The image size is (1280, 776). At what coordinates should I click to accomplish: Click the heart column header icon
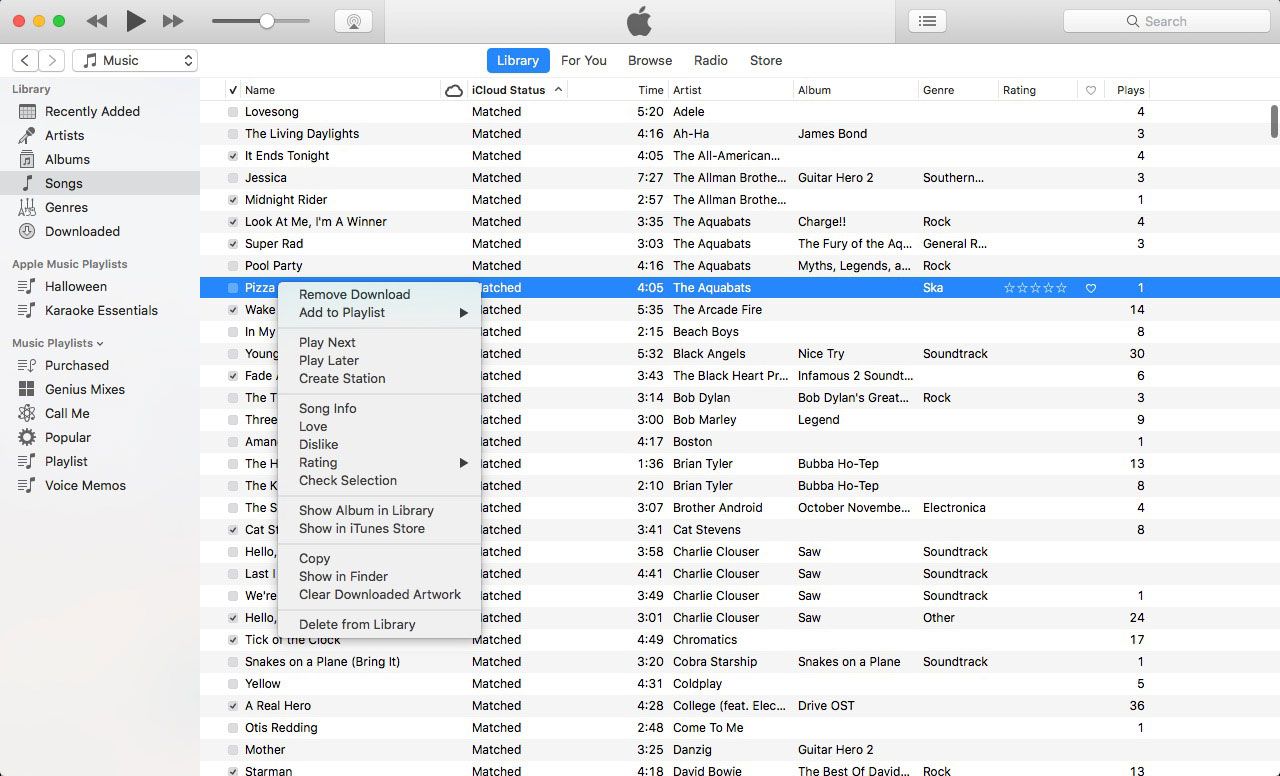click(x=1091, y=90)
